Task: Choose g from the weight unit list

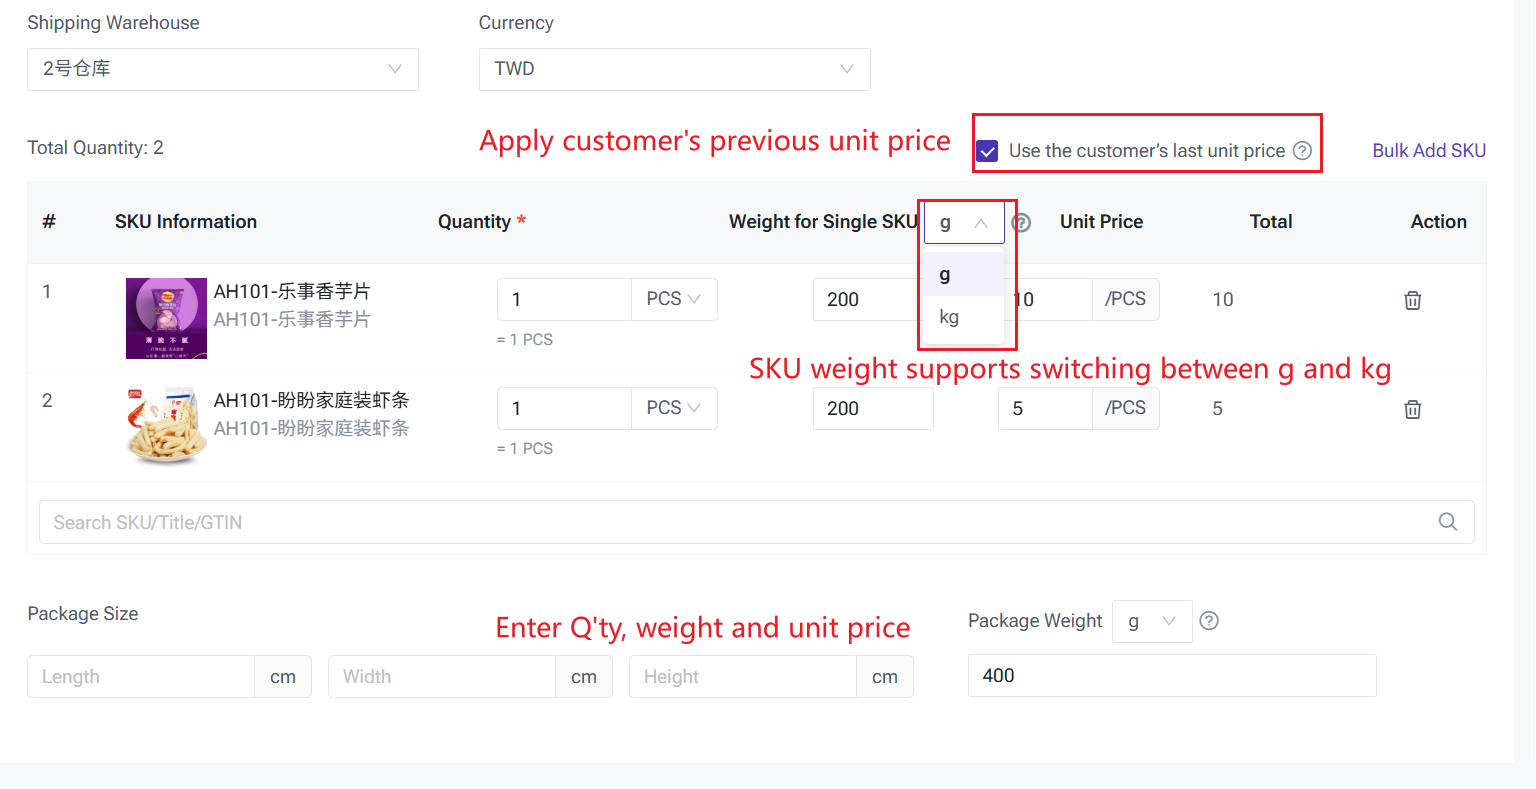Action: (x=946, y=275)
